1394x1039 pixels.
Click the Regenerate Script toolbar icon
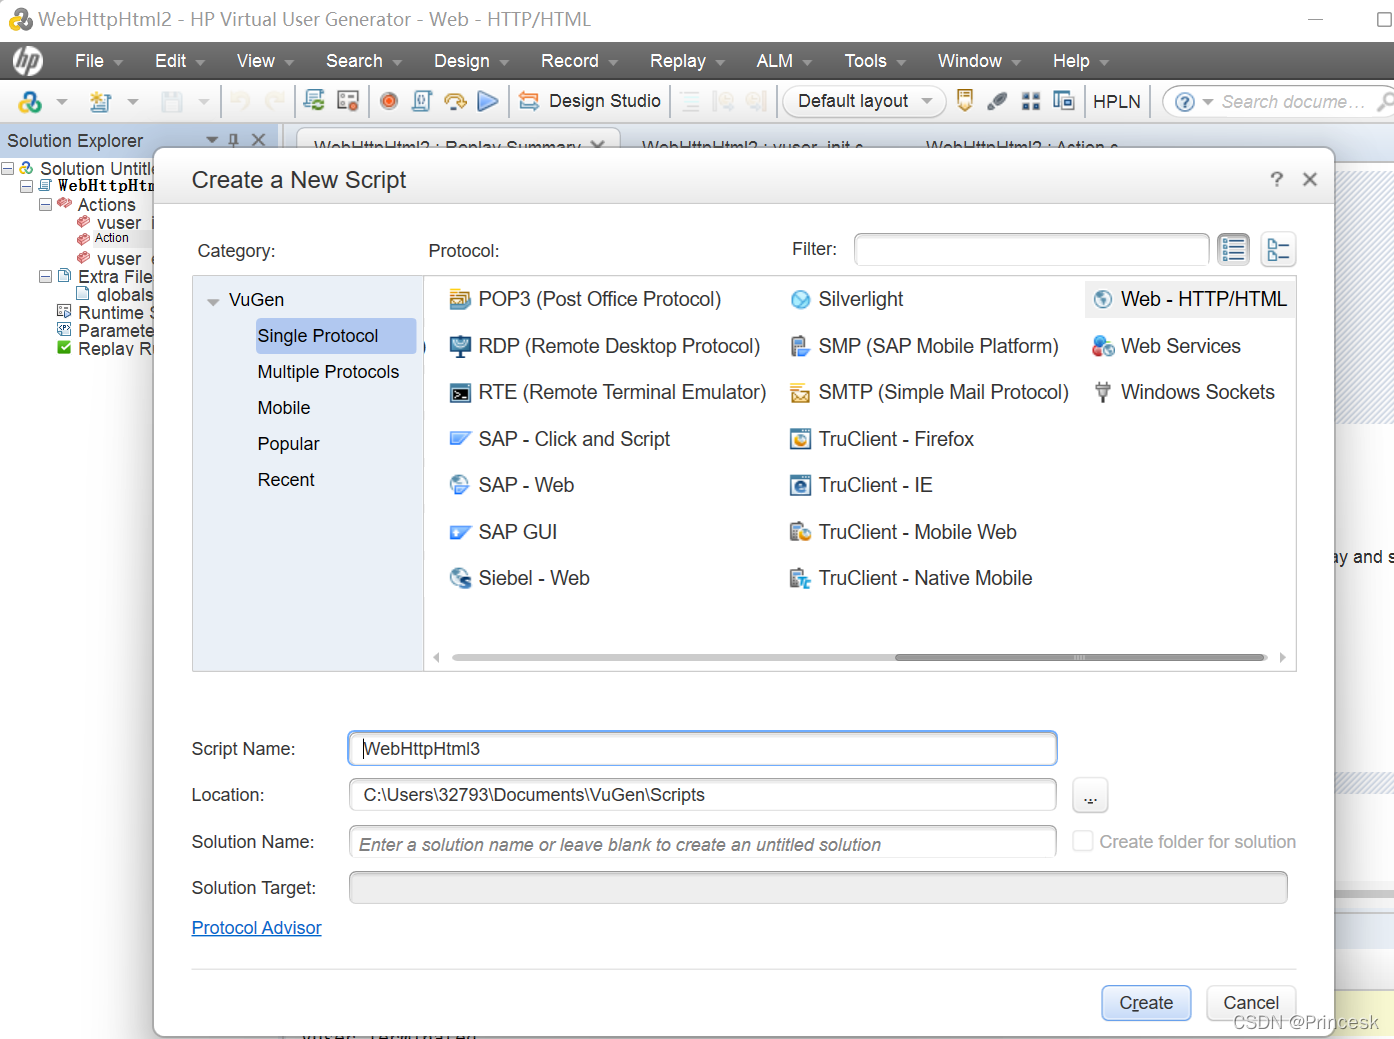click(x=314, y=100)
